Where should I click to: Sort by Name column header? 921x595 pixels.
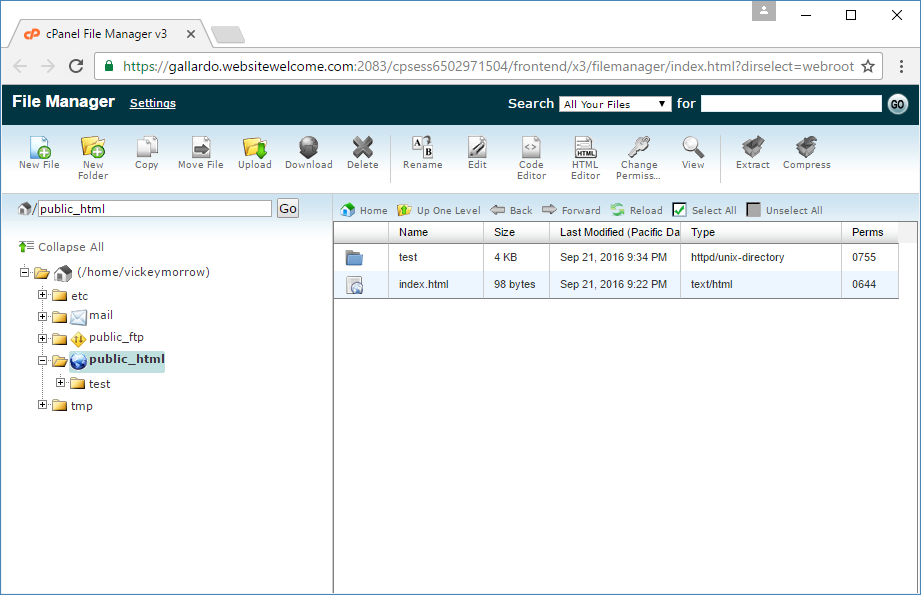click(436, 232)
